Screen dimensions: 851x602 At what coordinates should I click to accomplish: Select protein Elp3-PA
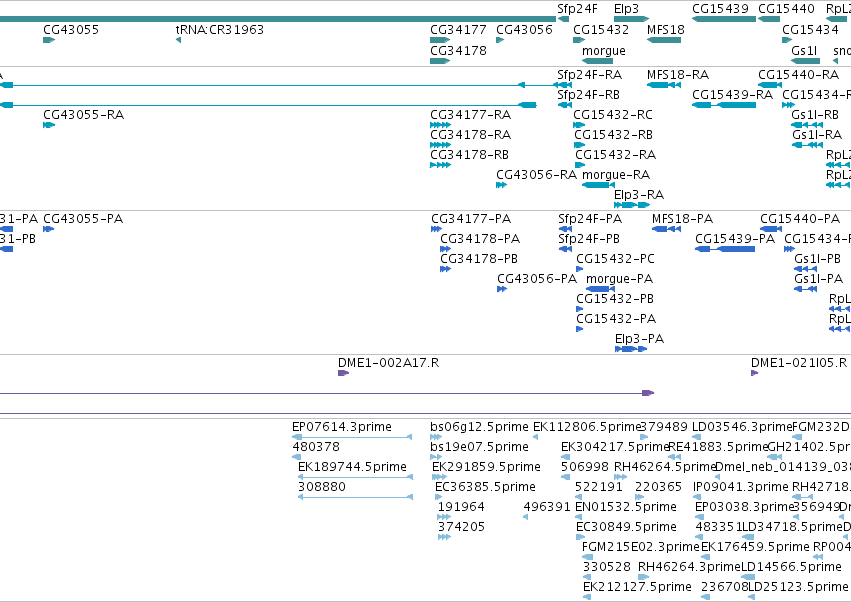point(639,340)
